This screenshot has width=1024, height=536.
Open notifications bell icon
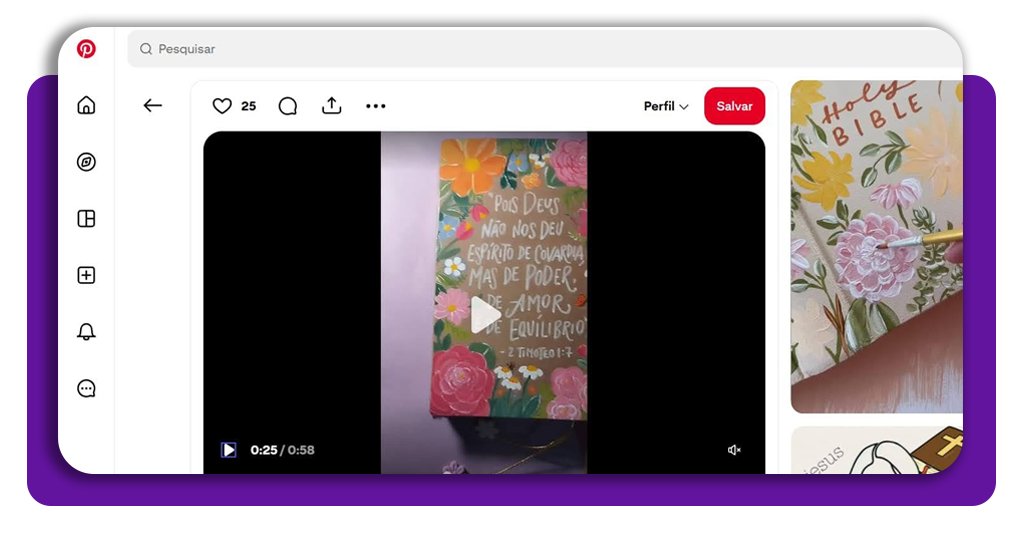point(87,332)
